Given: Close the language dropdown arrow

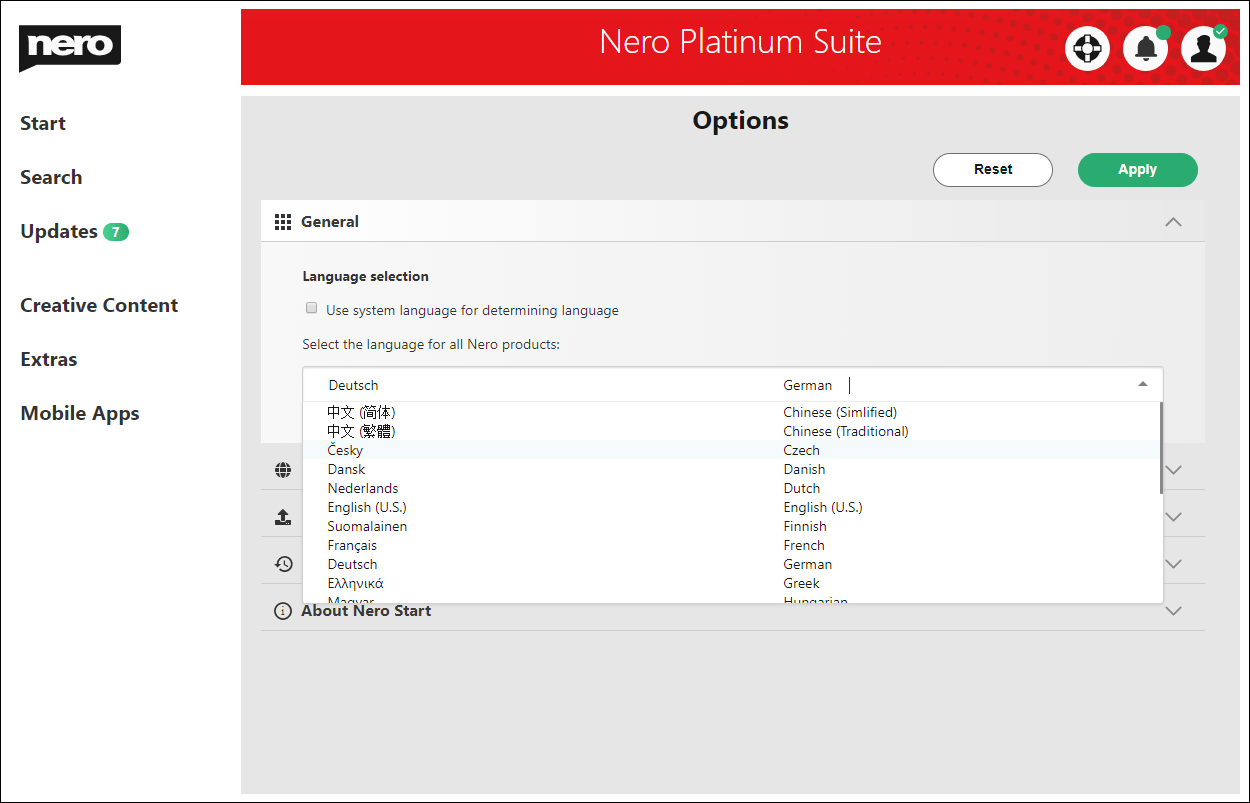Looking at the screenshot, I should [x=1142, y=384].
